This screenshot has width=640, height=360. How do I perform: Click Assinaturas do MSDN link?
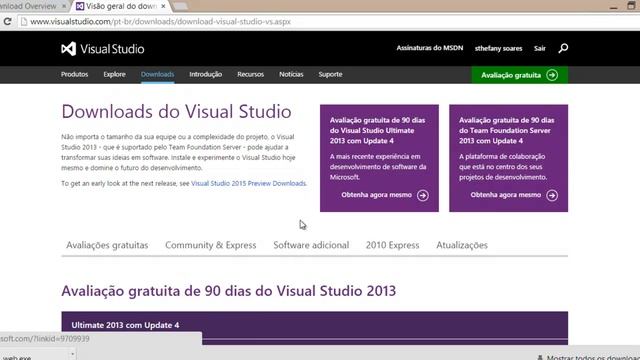click(x=430, y=48)
